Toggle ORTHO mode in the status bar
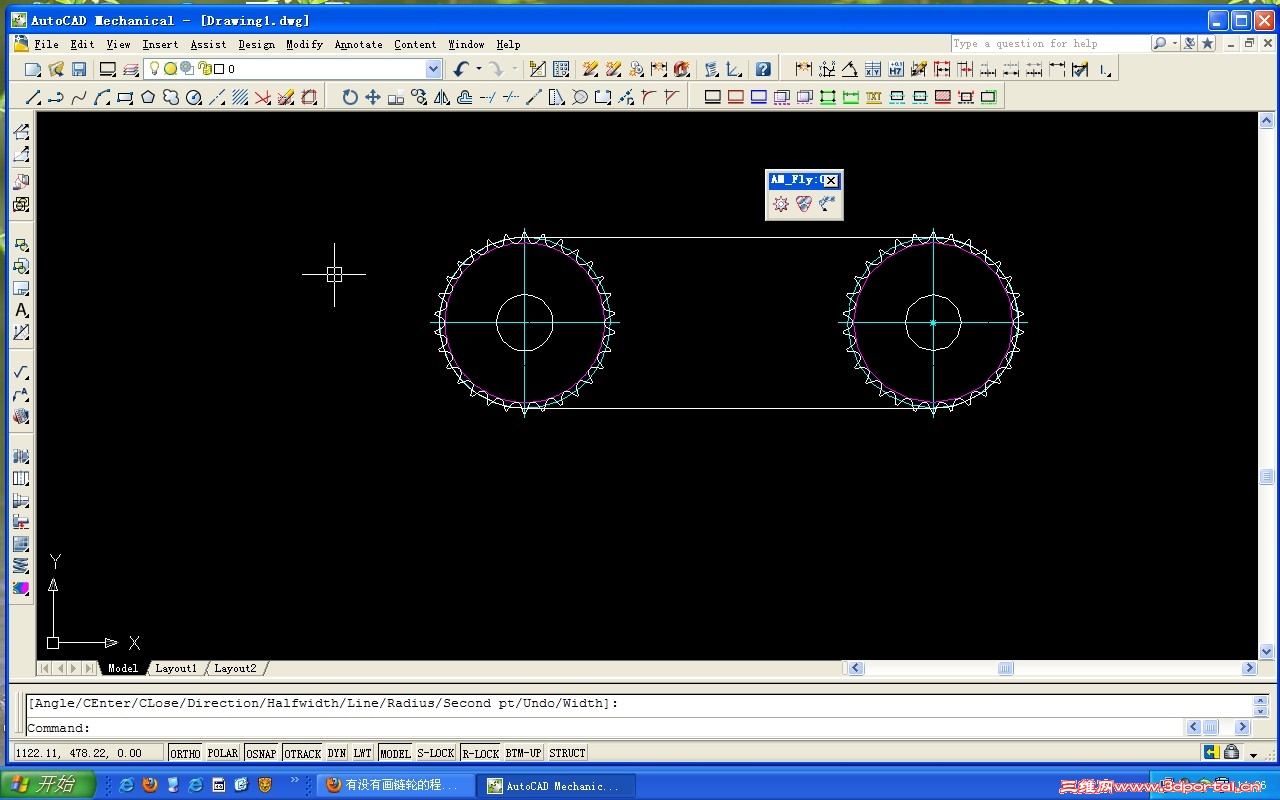1280x800 pixels. (185, 753)
